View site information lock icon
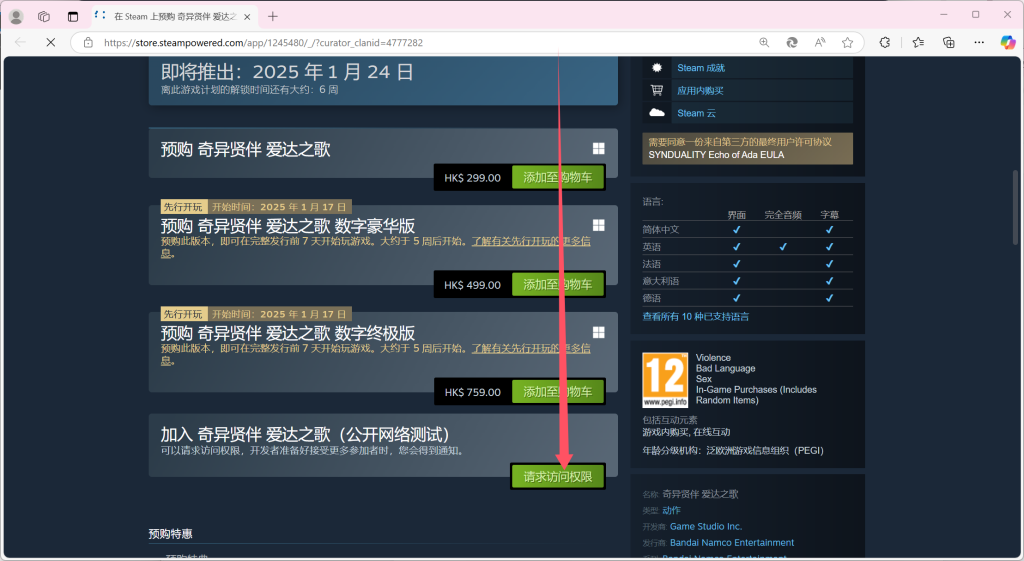The image size is (1024, 561). 88,42
